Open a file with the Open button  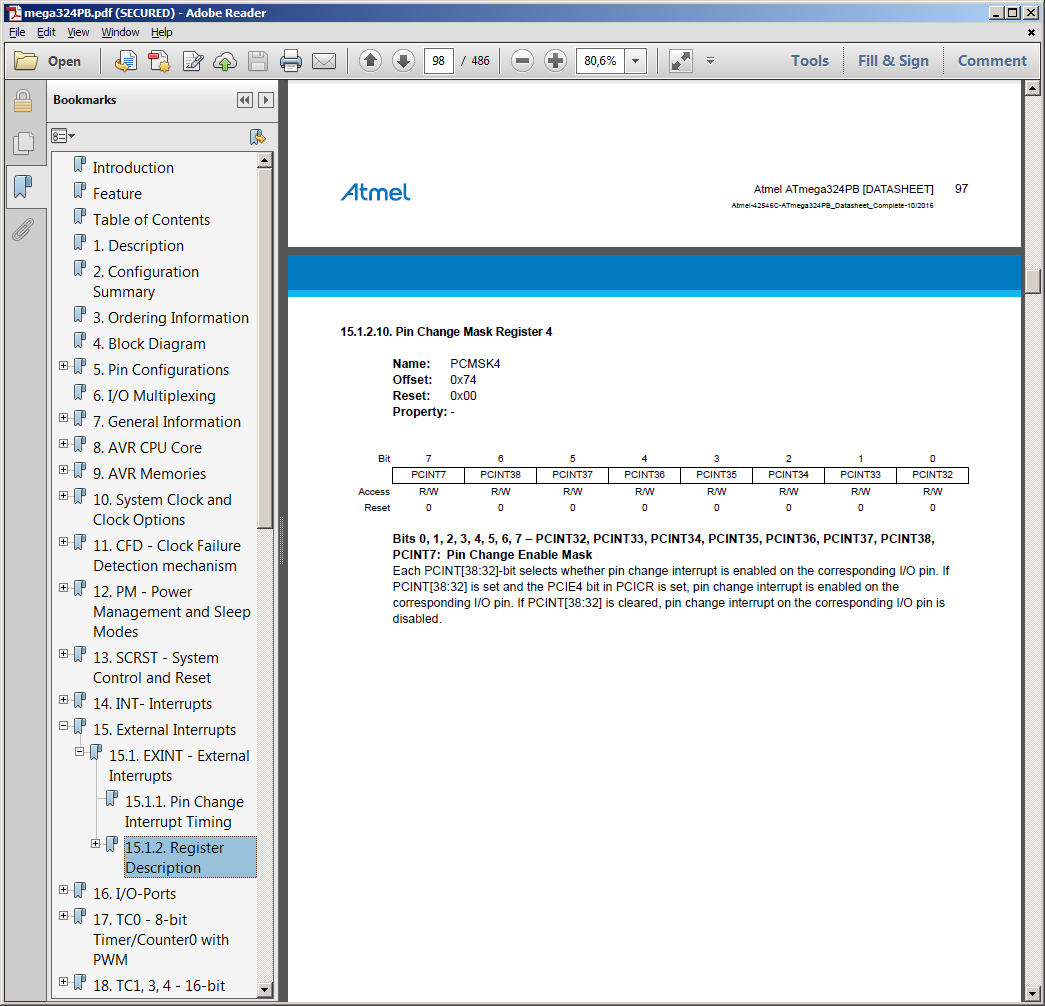(x=48, y=61)
